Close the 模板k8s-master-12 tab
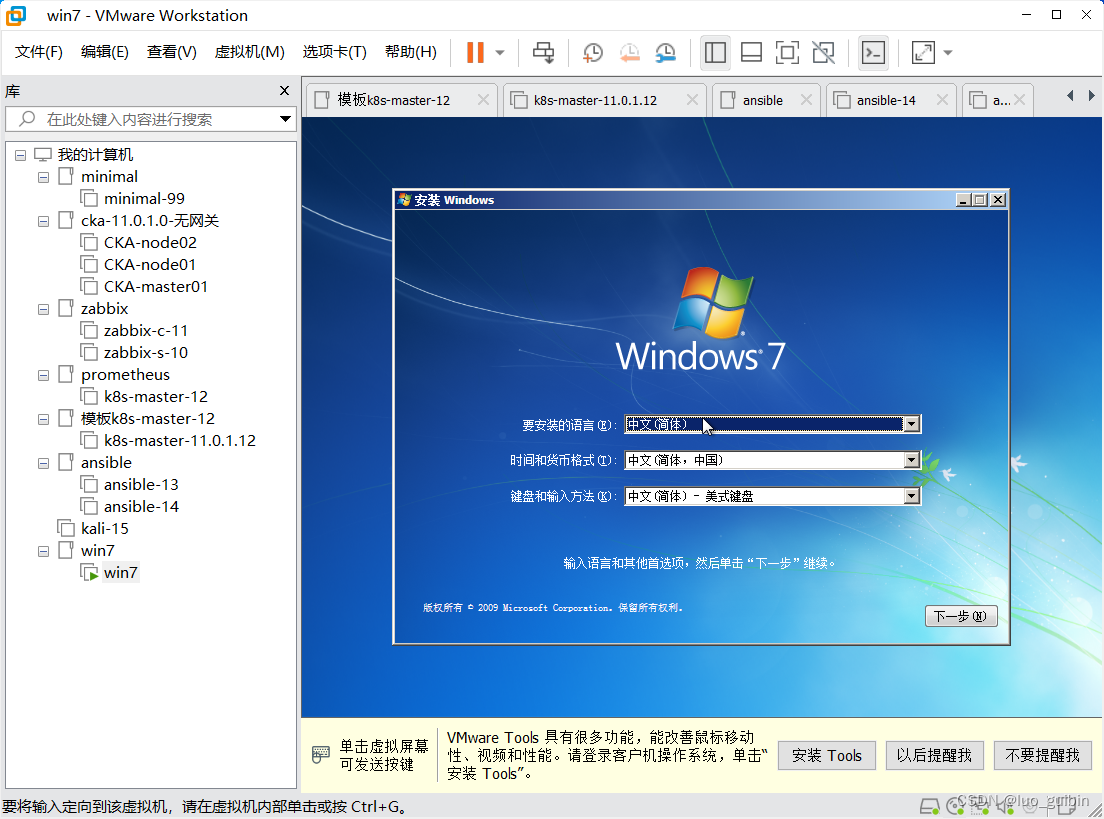 tap(483, 100)
